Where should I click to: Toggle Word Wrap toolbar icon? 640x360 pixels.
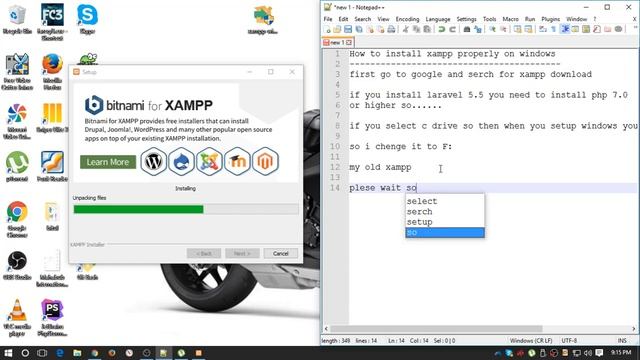coord(542,29)
